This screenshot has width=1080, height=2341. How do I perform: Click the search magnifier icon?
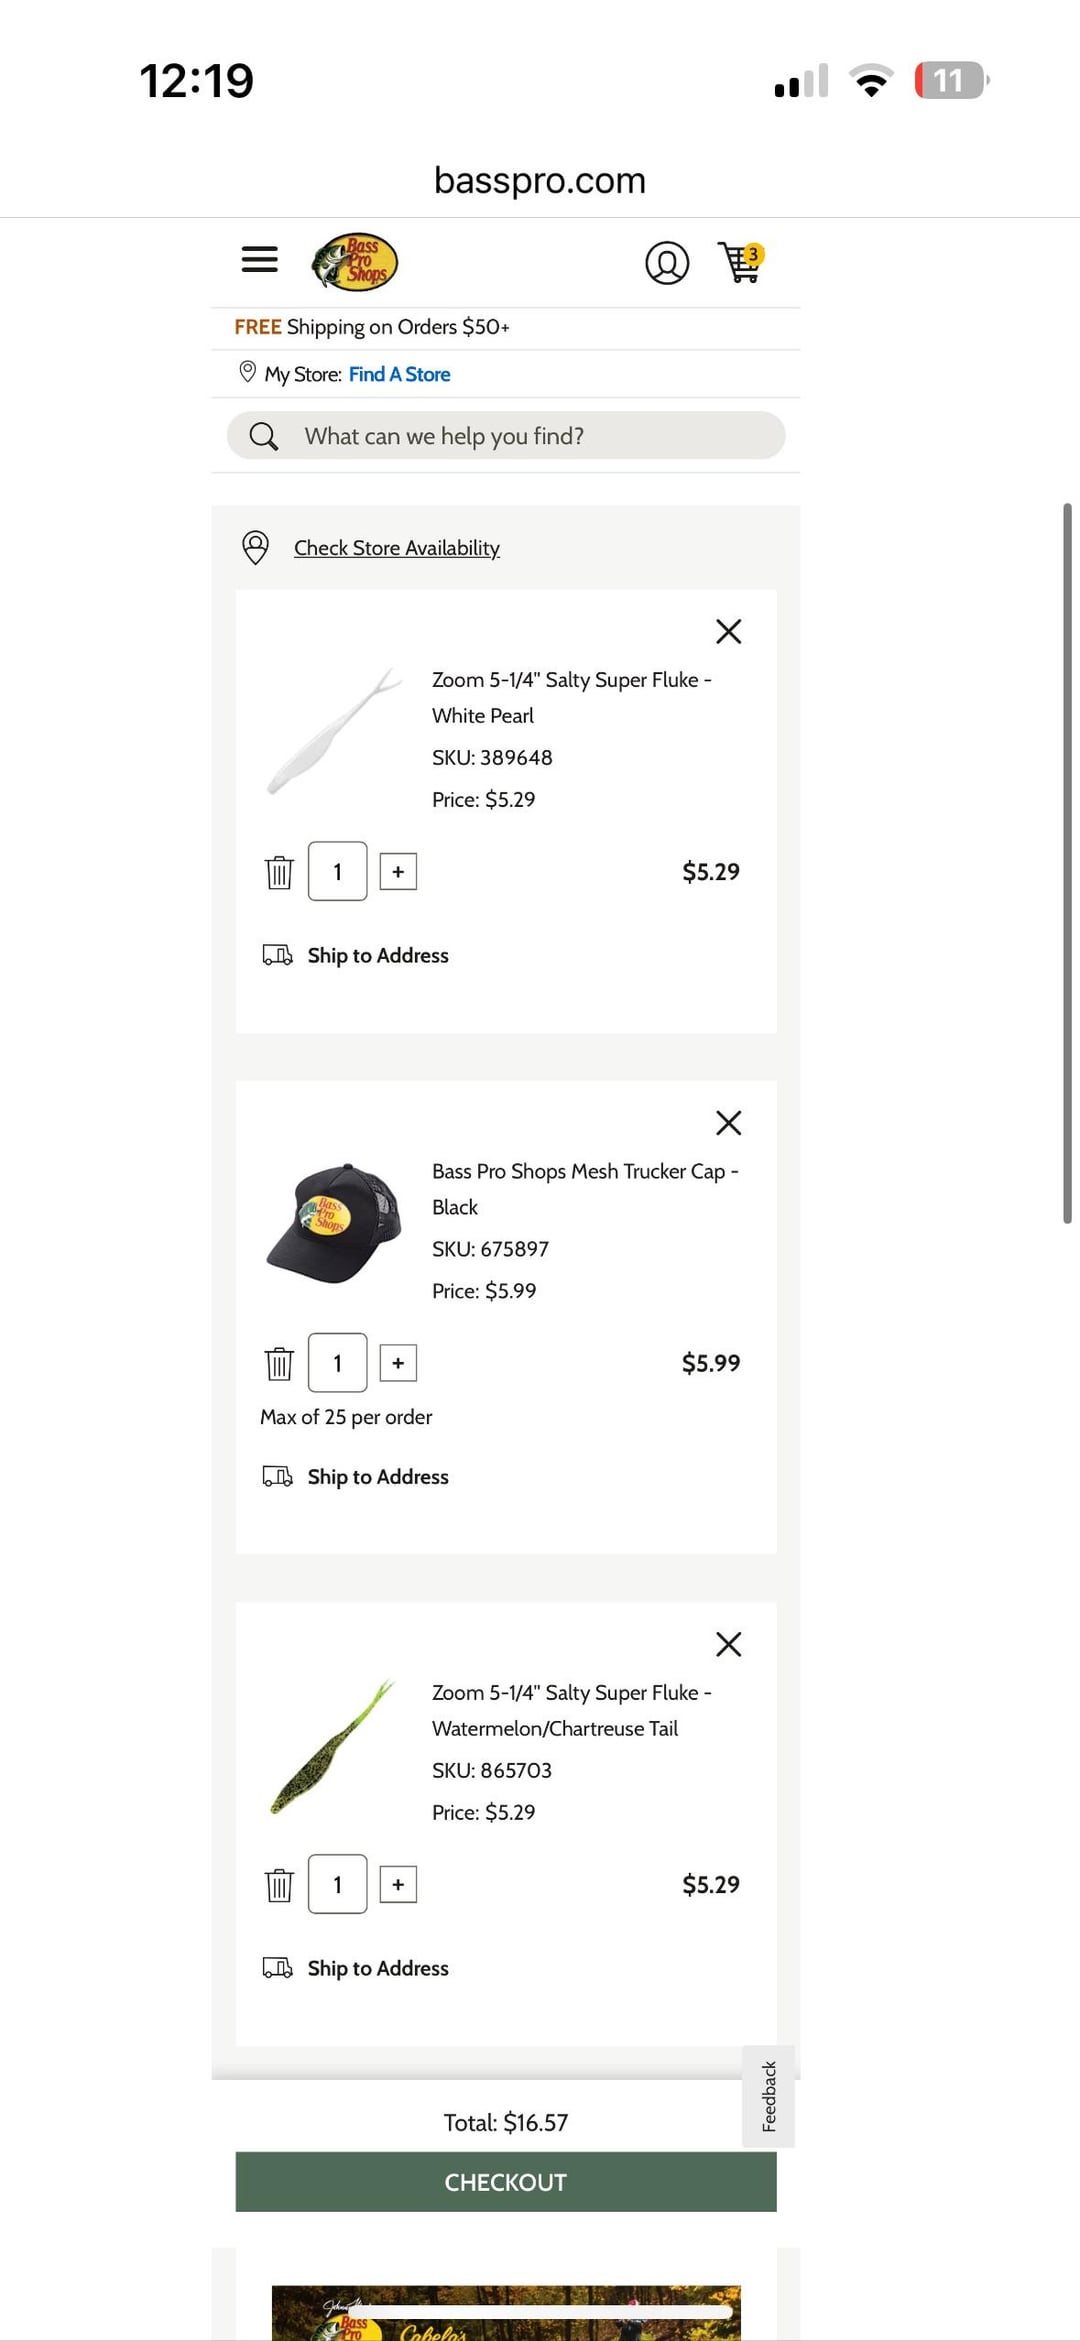[x=264, y=436]
